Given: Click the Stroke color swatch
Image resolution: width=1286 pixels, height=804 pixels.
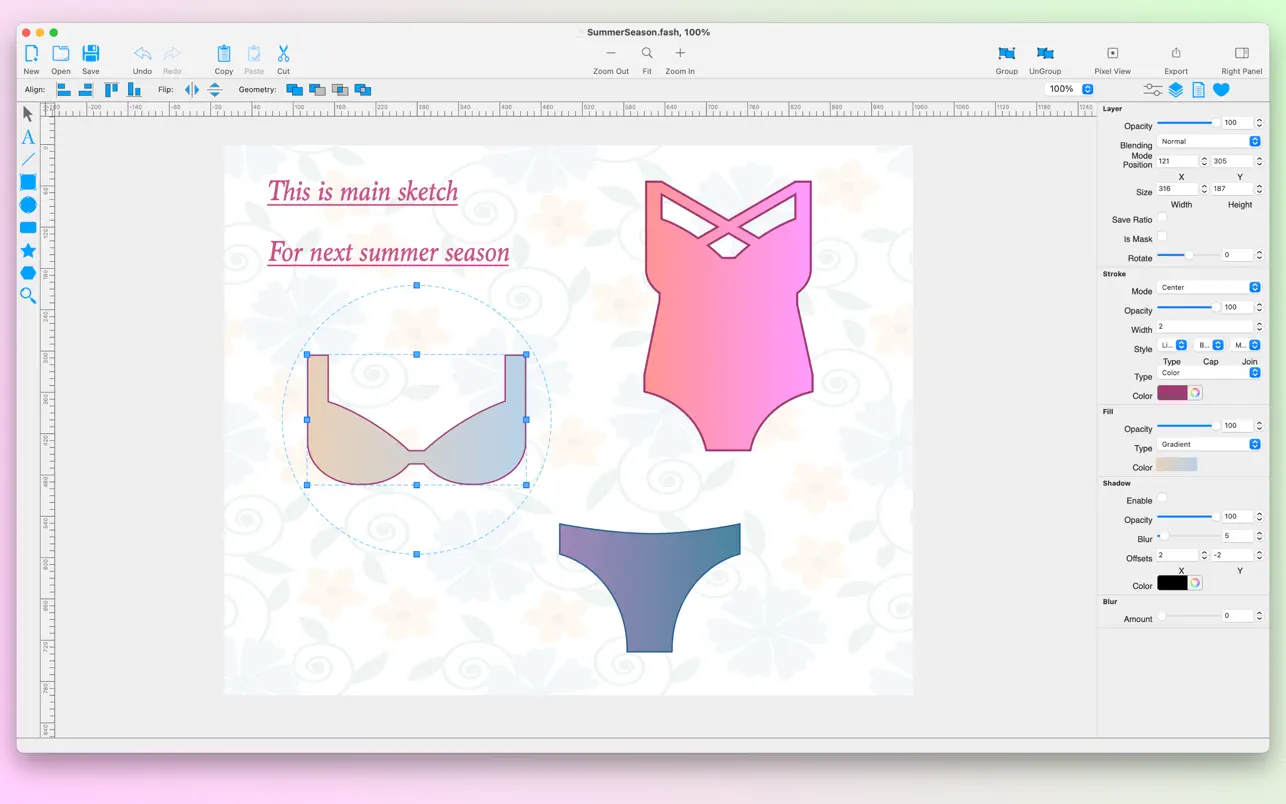Looking at the screenshot, I should (1172, 393).
